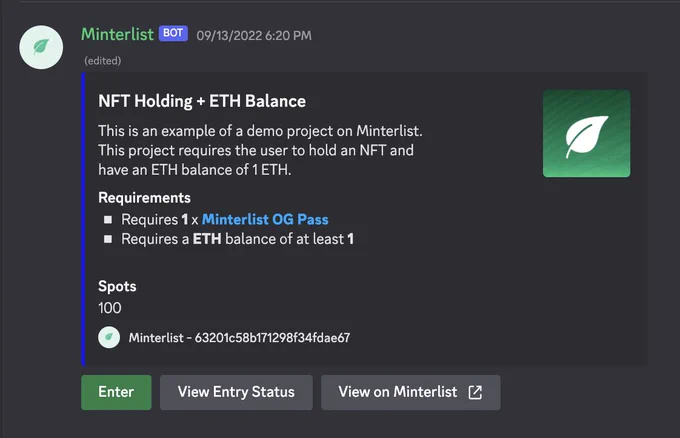Open the Minterlist OG Pass link
Viewport: 680px width, 438px height.
point(265,219)
